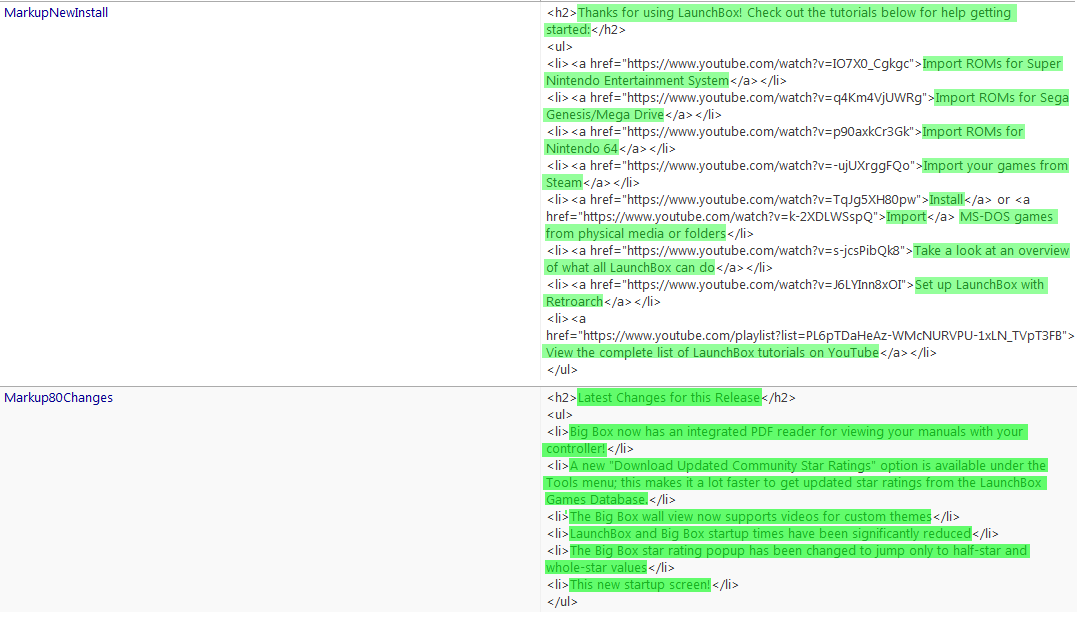The width and height of the screenshot is (1079, 619).
Task: Click 'The Big Box star rating popup' item text
Action: pyautogui.click(x=787, y=559)
